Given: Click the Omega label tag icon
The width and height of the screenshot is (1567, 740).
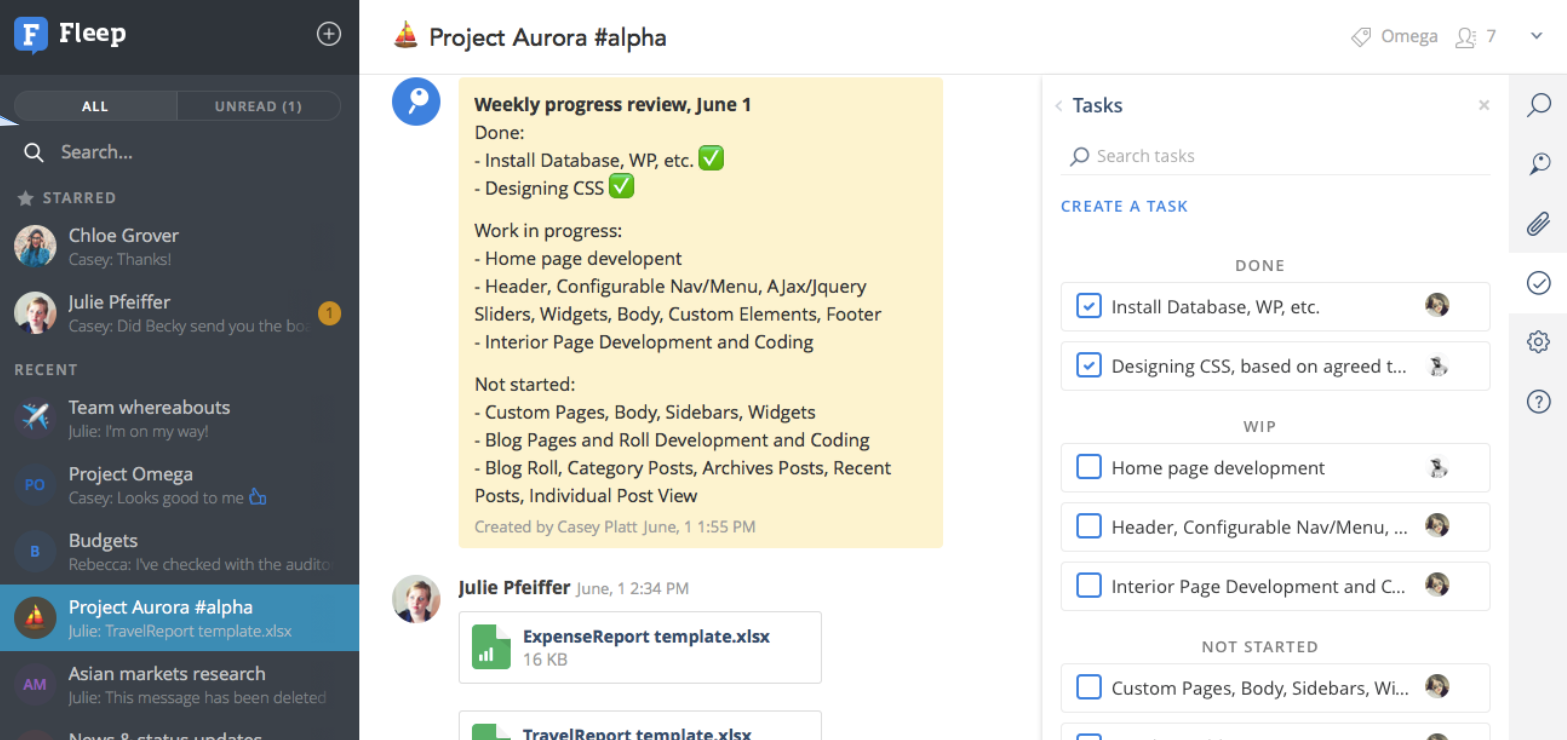Looking at the screenshot, I should coord(1361,37).
